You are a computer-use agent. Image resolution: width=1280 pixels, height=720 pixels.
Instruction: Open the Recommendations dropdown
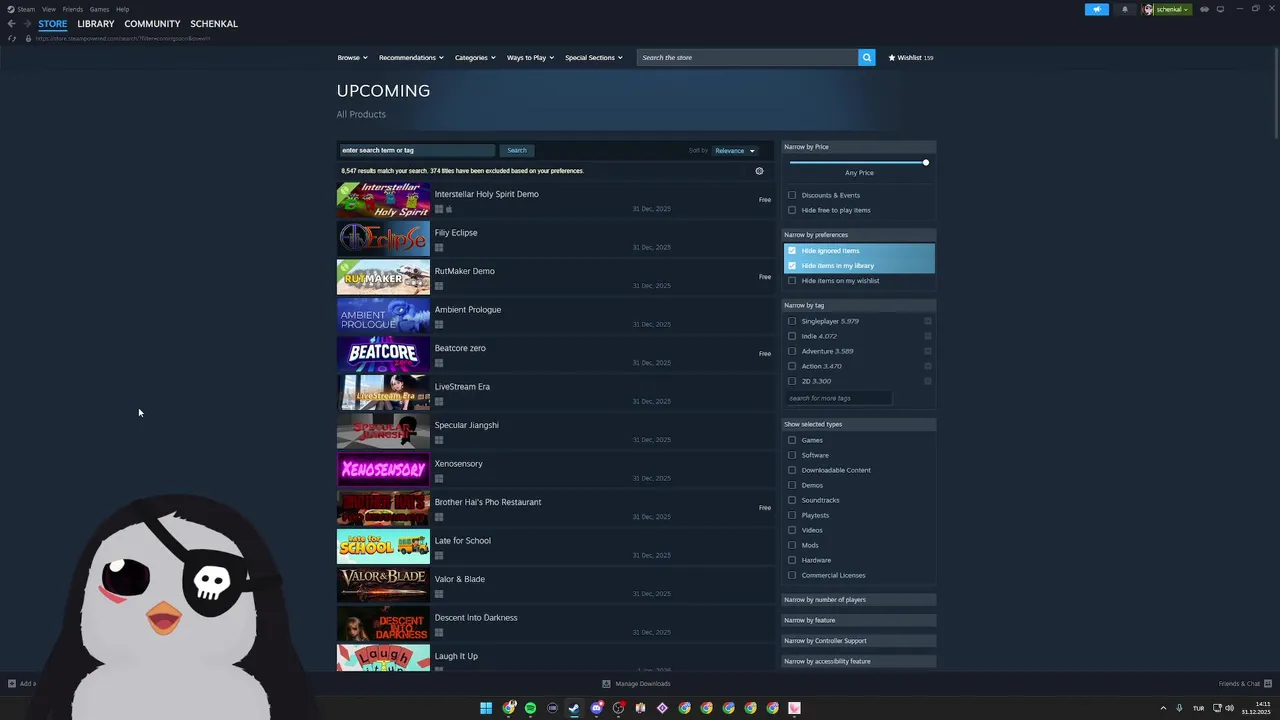[x=411, y=58]
